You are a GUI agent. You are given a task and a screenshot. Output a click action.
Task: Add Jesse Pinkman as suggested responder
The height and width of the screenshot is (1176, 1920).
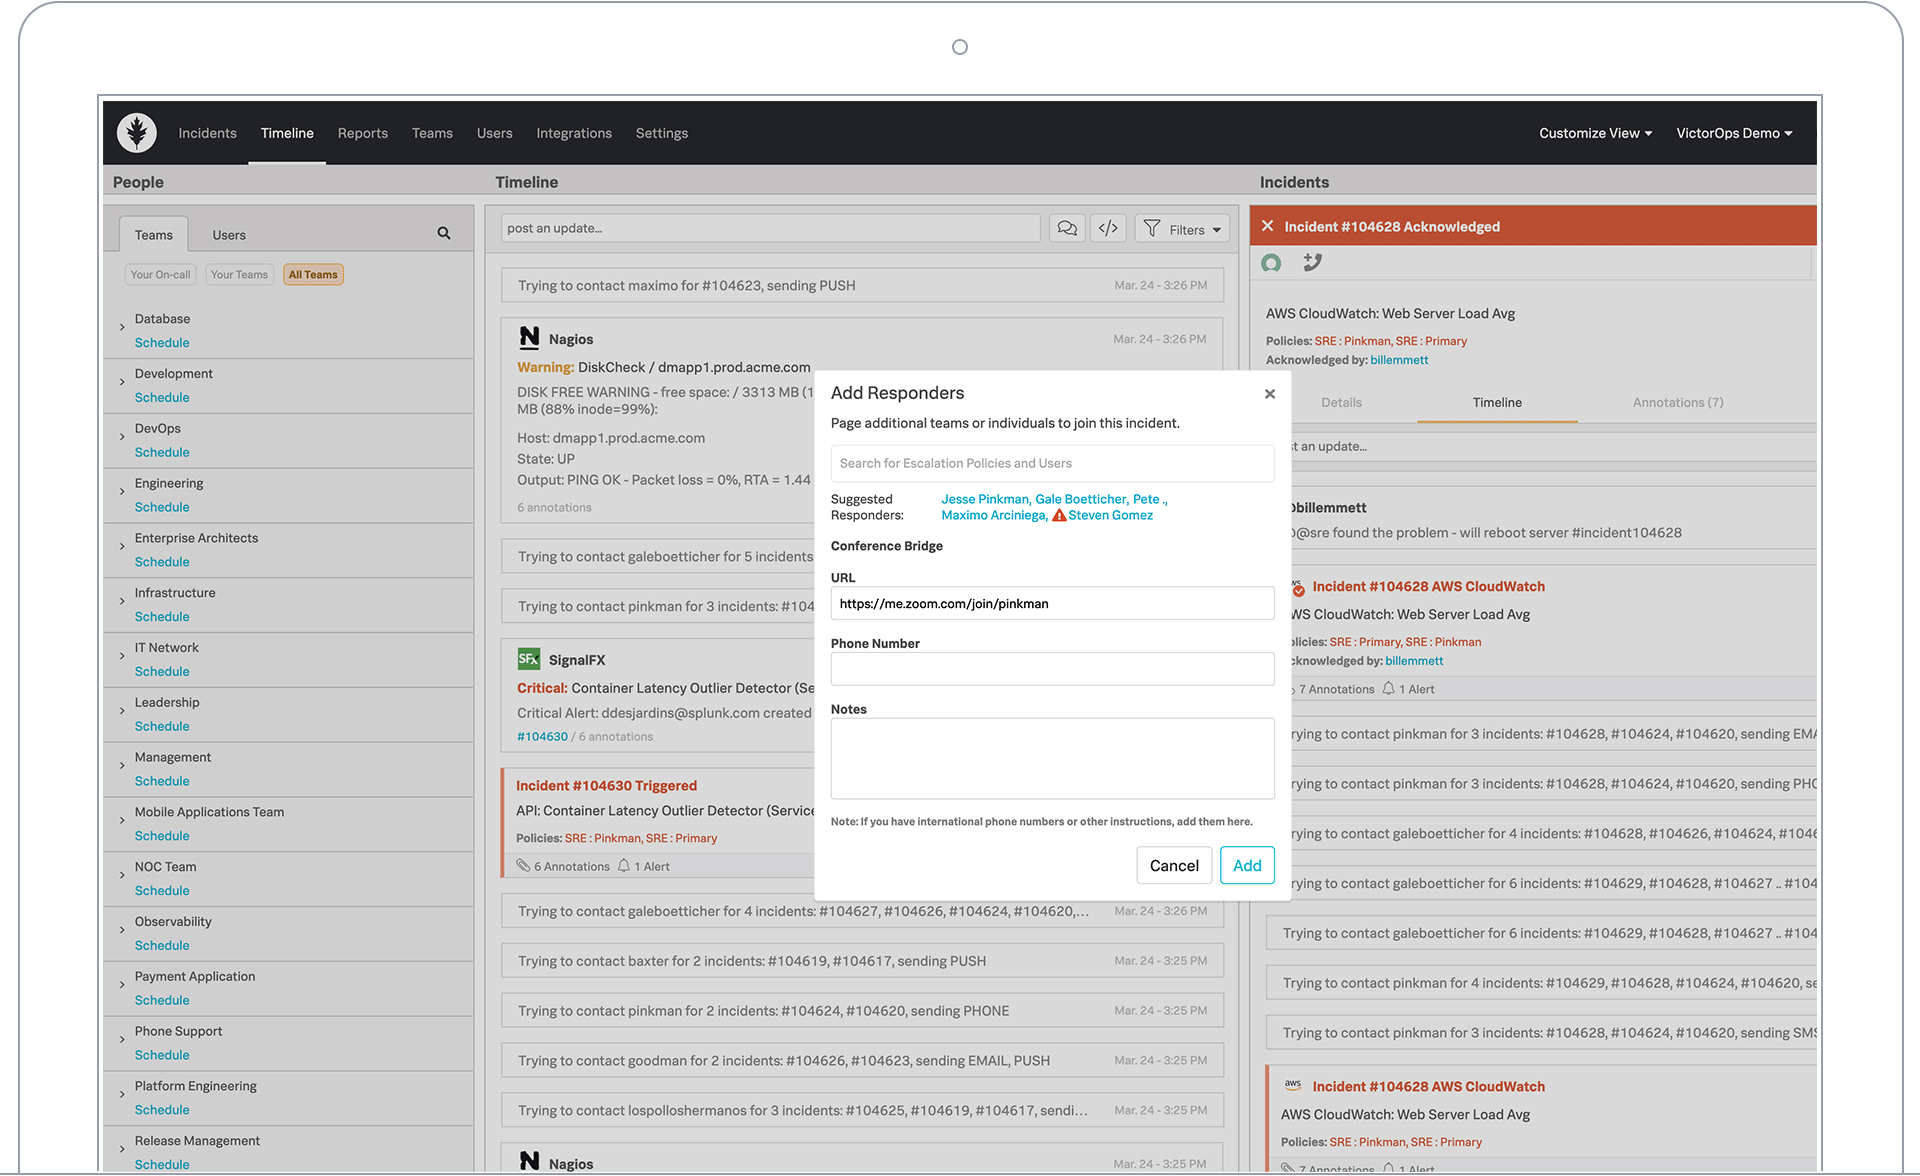pos(985,499)
